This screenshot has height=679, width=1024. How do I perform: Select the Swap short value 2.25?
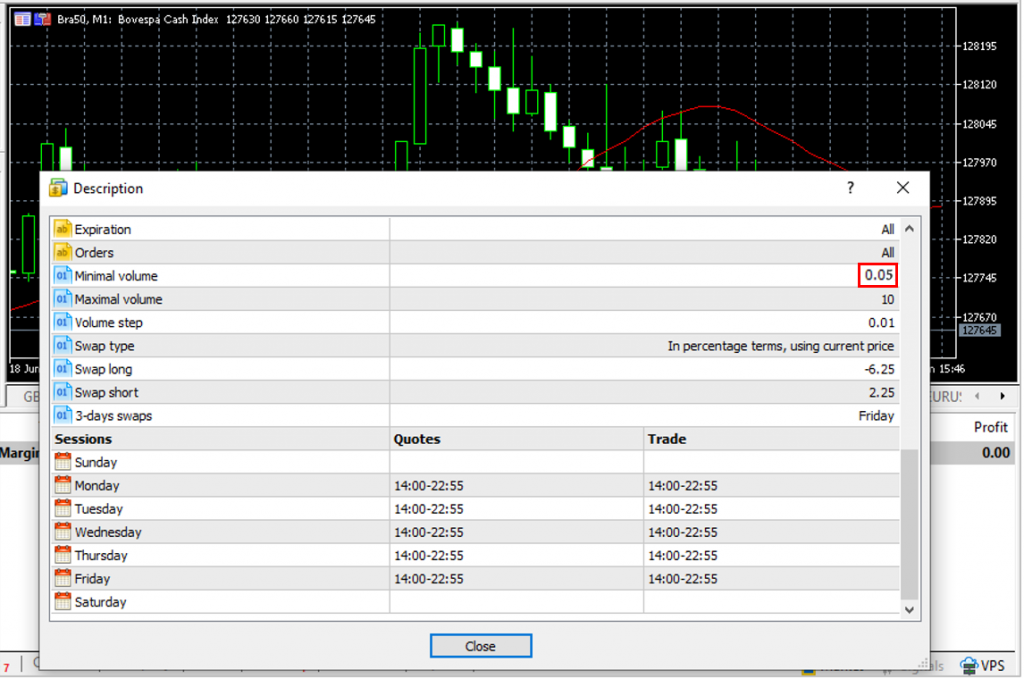(882, 392)
